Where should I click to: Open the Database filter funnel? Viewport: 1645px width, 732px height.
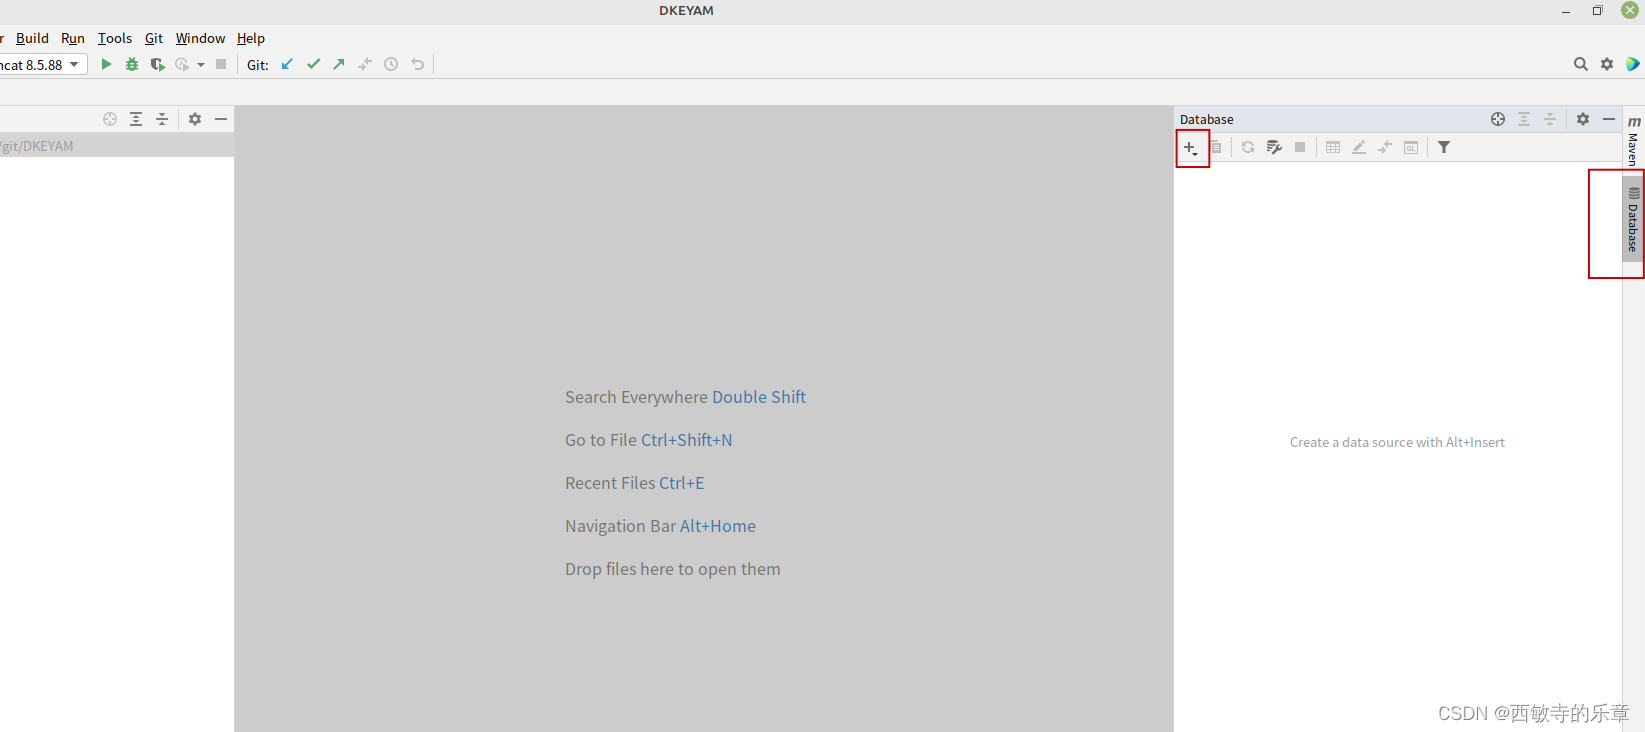1444,147
